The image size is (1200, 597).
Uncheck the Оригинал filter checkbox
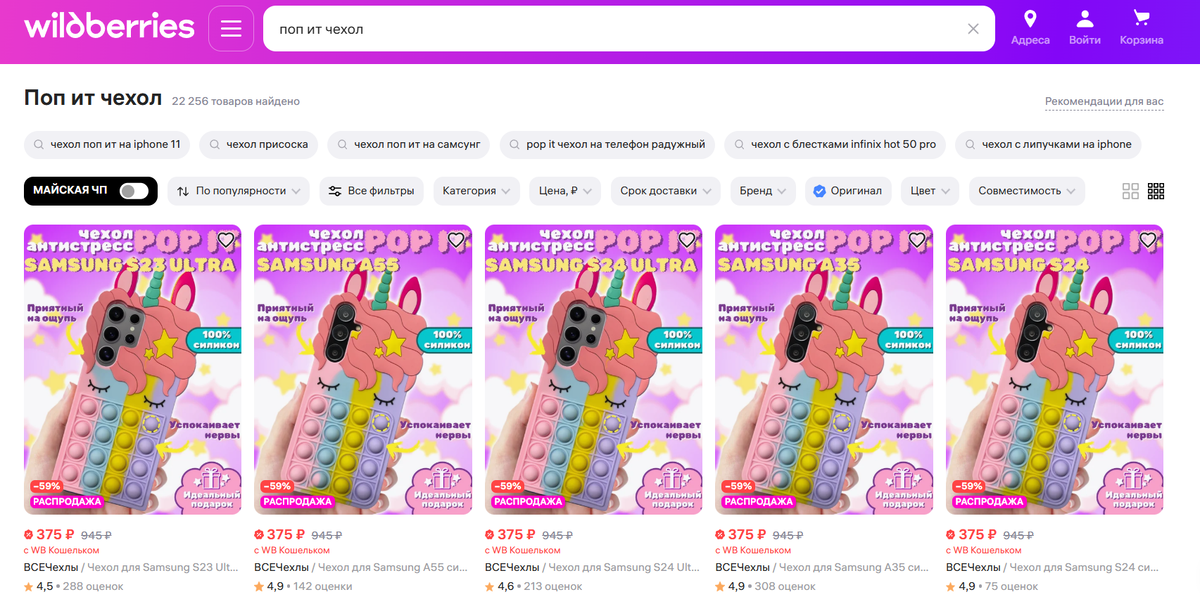click(x=819, y=191)
